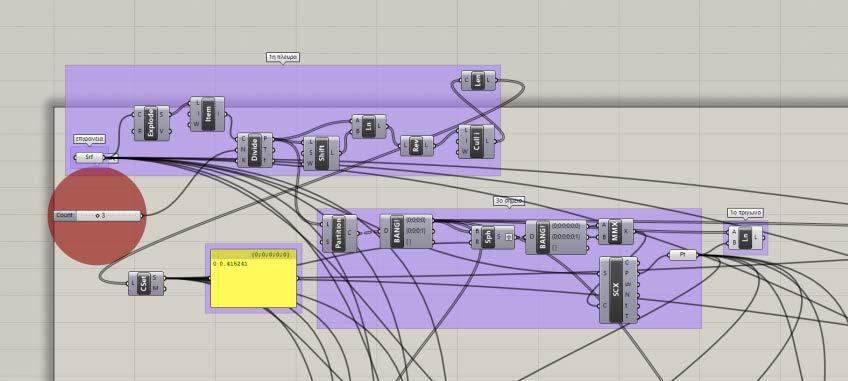Click the preview icon on Sph component
Screen dimensions: 848x381
[508, 237]
